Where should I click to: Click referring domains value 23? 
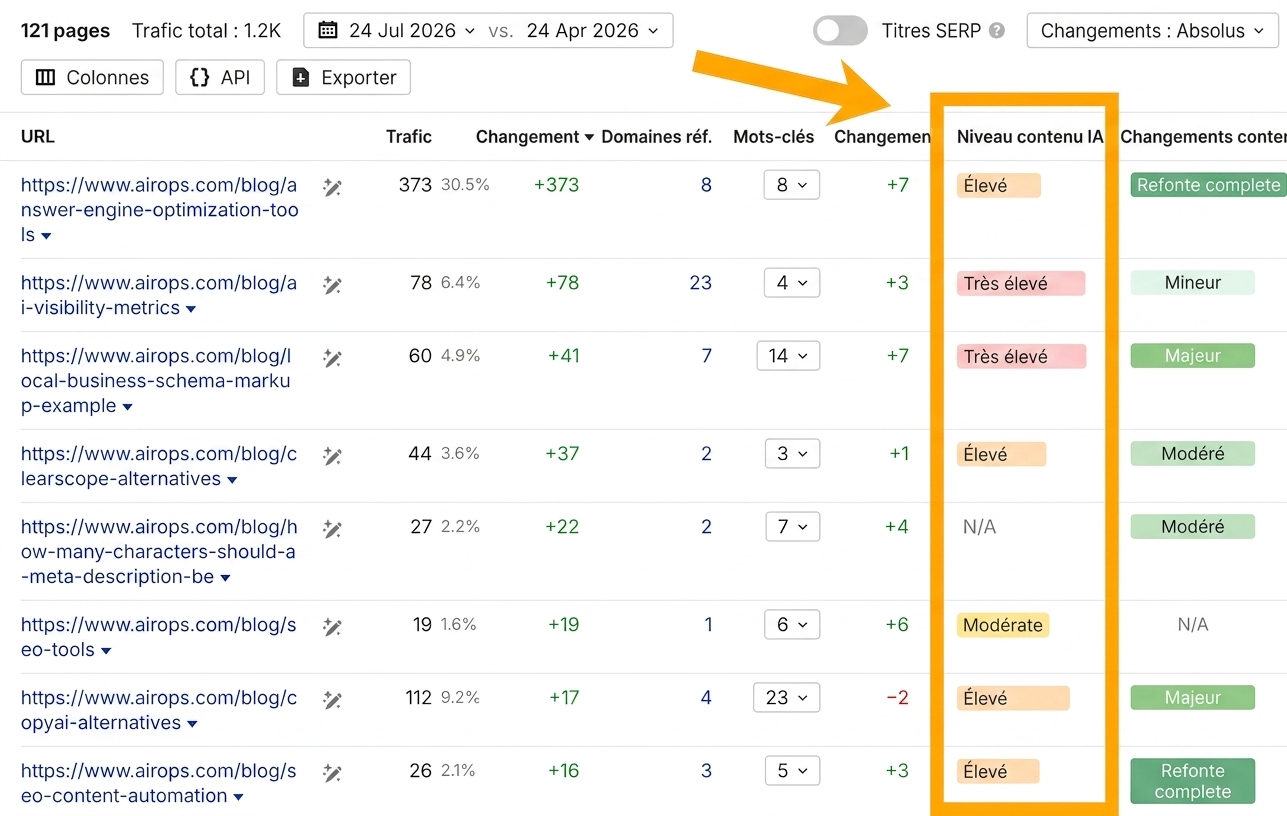[701, 283]
